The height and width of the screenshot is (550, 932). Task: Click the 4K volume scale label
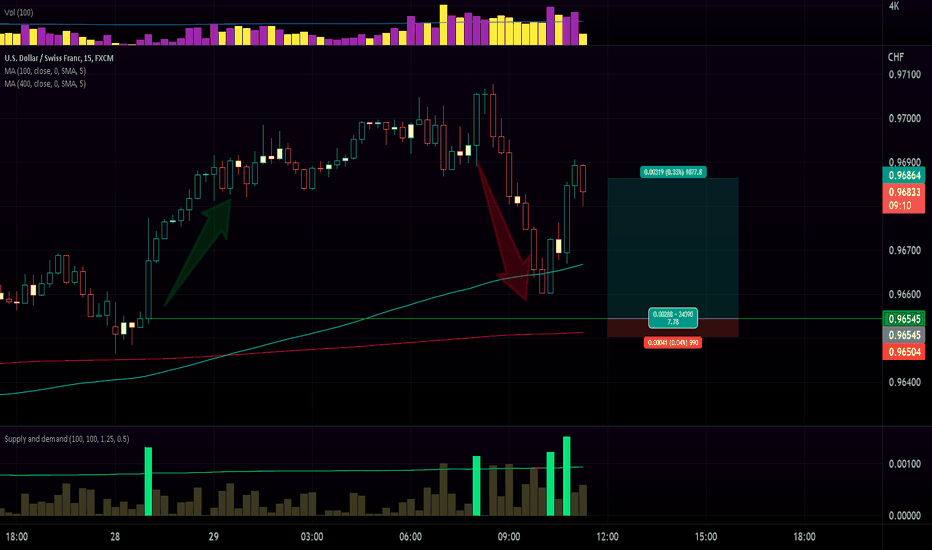pyautogui.click(x=894, y=7)
